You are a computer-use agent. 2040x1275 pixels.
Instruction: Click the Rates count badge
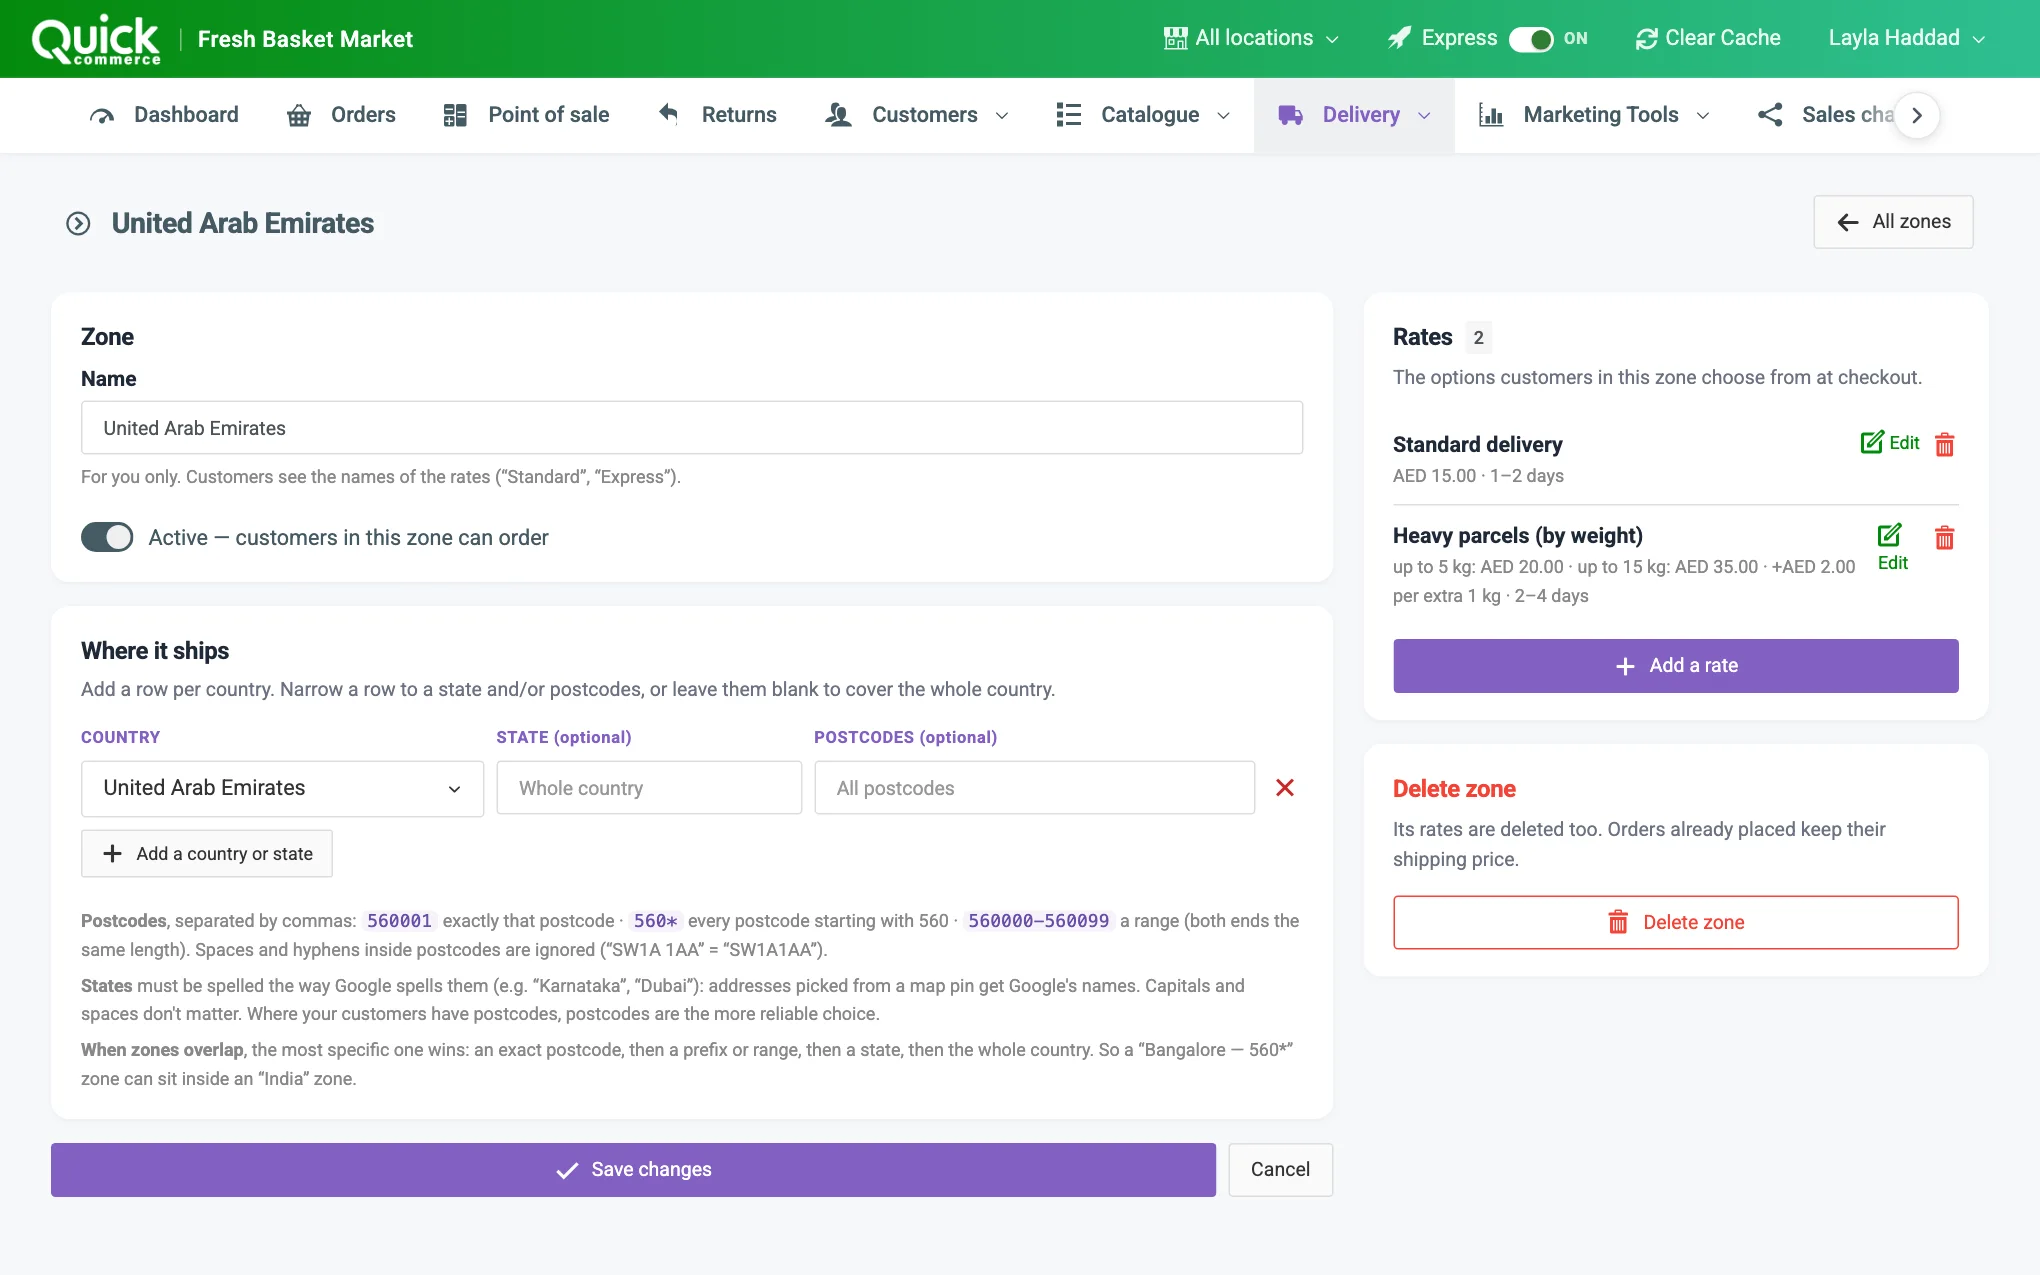pyautogui.click(x=1478, y=338)
